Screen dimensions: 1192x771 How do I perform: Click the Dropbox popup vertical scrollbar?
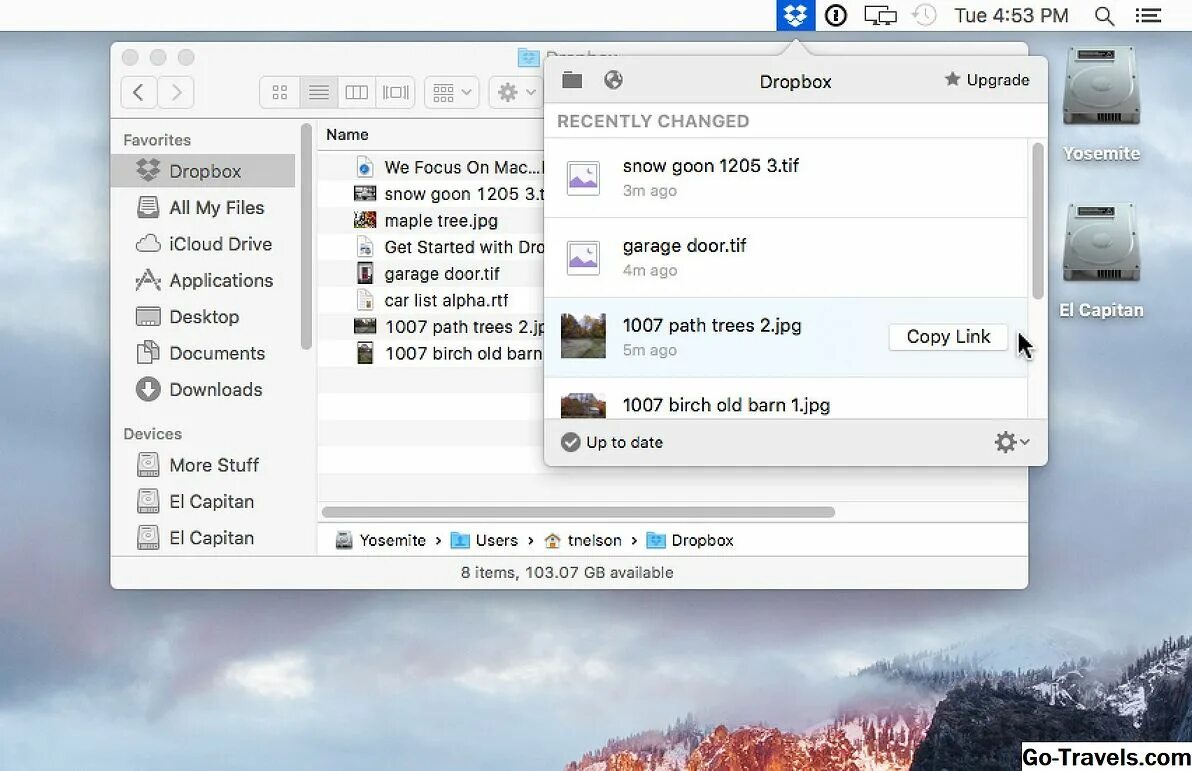point(1038,221)
